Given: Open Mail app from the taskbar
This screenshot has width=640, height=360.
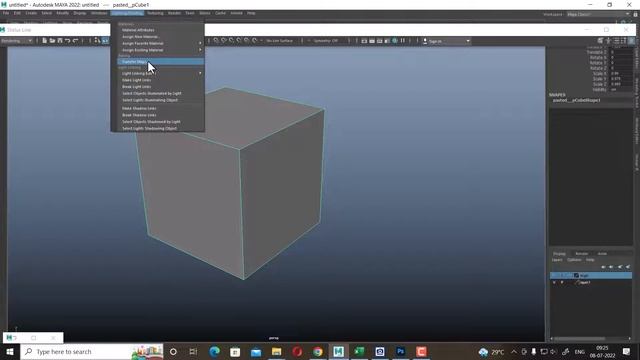Looking at the screenshot, I should [256, 351].
